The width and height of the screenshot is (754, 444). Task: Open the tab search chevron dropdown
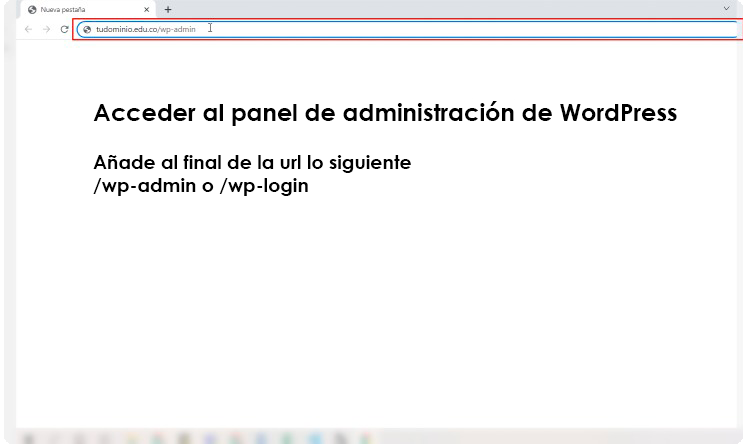click(727, 8)
